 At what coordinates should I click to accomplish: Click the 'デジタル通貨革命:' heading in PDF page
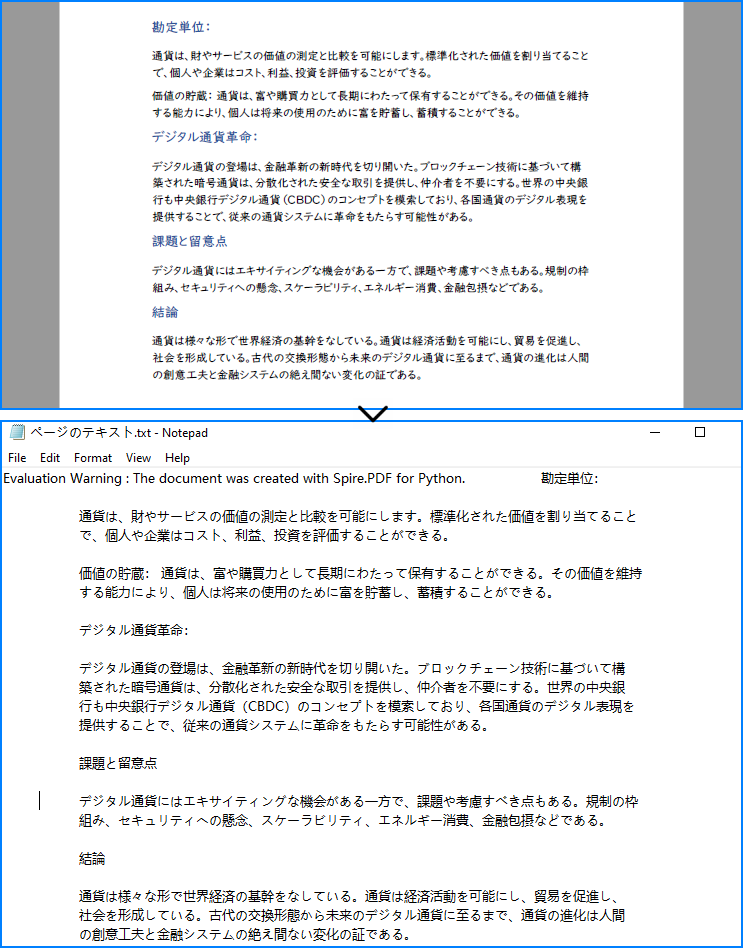pos(204,137)
